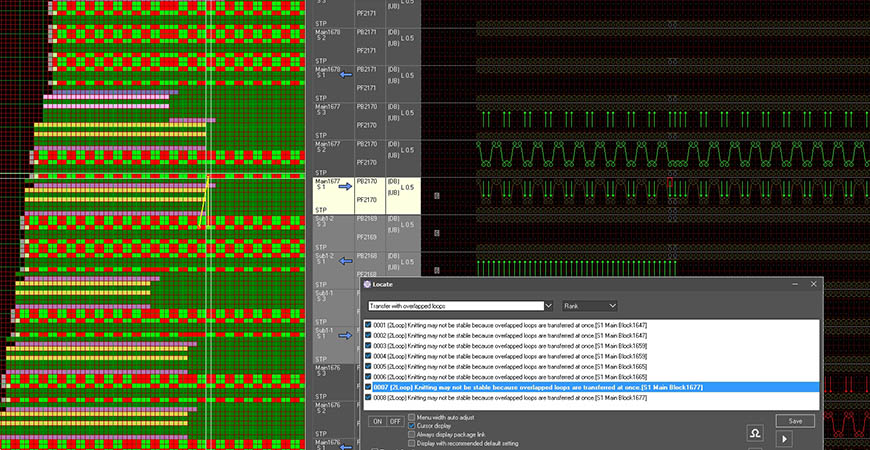Uncheck the checkbox for message 0004

click(368, 356)
